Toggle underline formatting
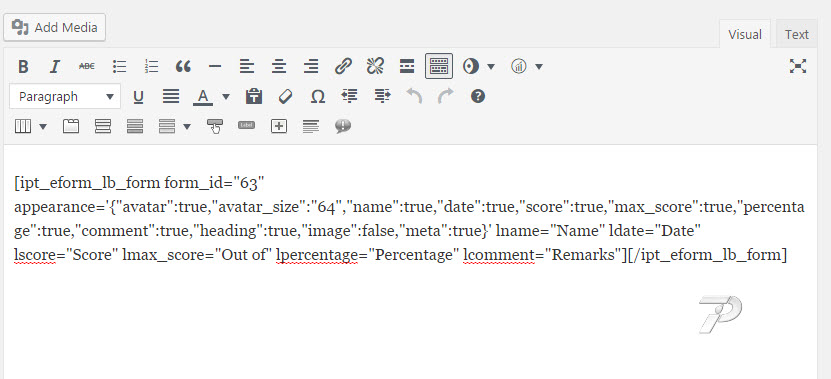Image resolution: width=831 pixels, height=379 pixels. coord(138,96)
